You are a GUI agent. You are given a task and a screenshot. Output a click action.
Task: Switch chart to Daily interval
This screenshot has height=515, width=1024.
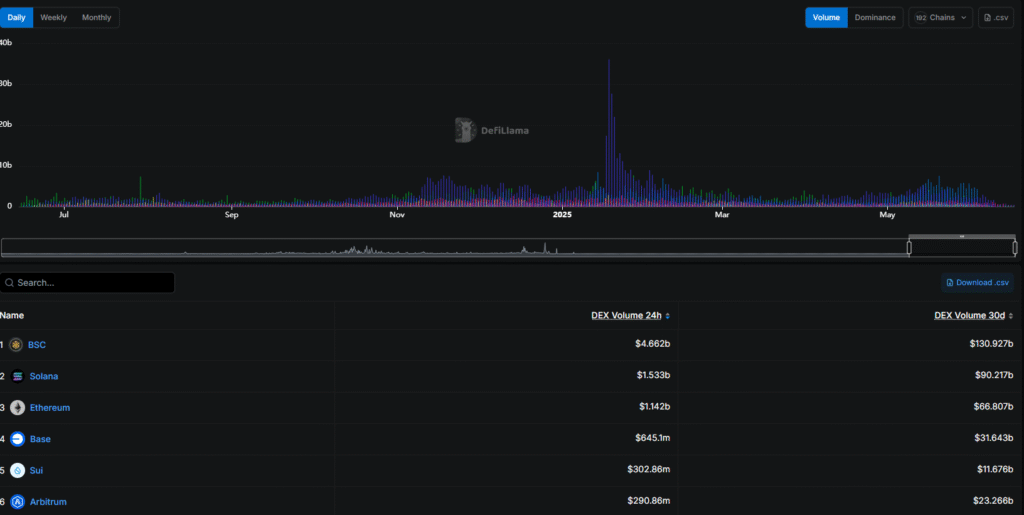[x=16, y=18]
